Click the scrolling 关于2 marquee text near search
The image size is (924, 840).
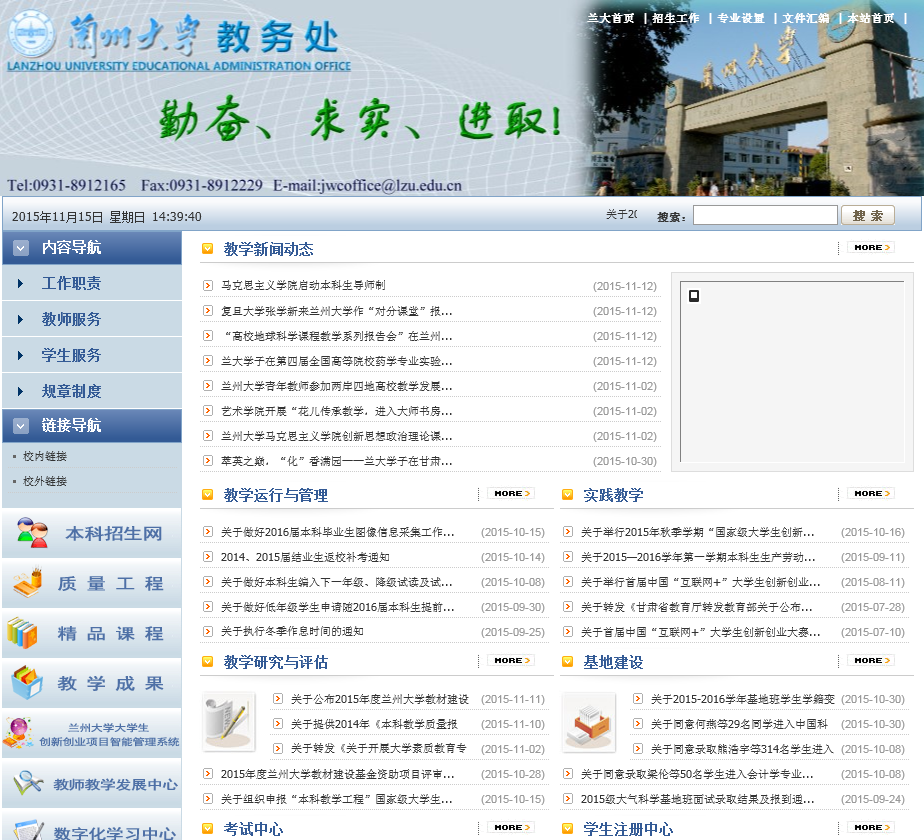pyautogui.click(x=621, y=215)
